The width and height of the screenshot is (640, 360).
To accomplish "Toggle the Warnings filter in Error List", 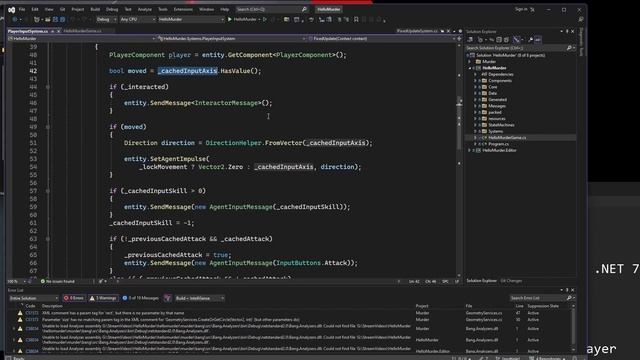I will coord(104,298).
